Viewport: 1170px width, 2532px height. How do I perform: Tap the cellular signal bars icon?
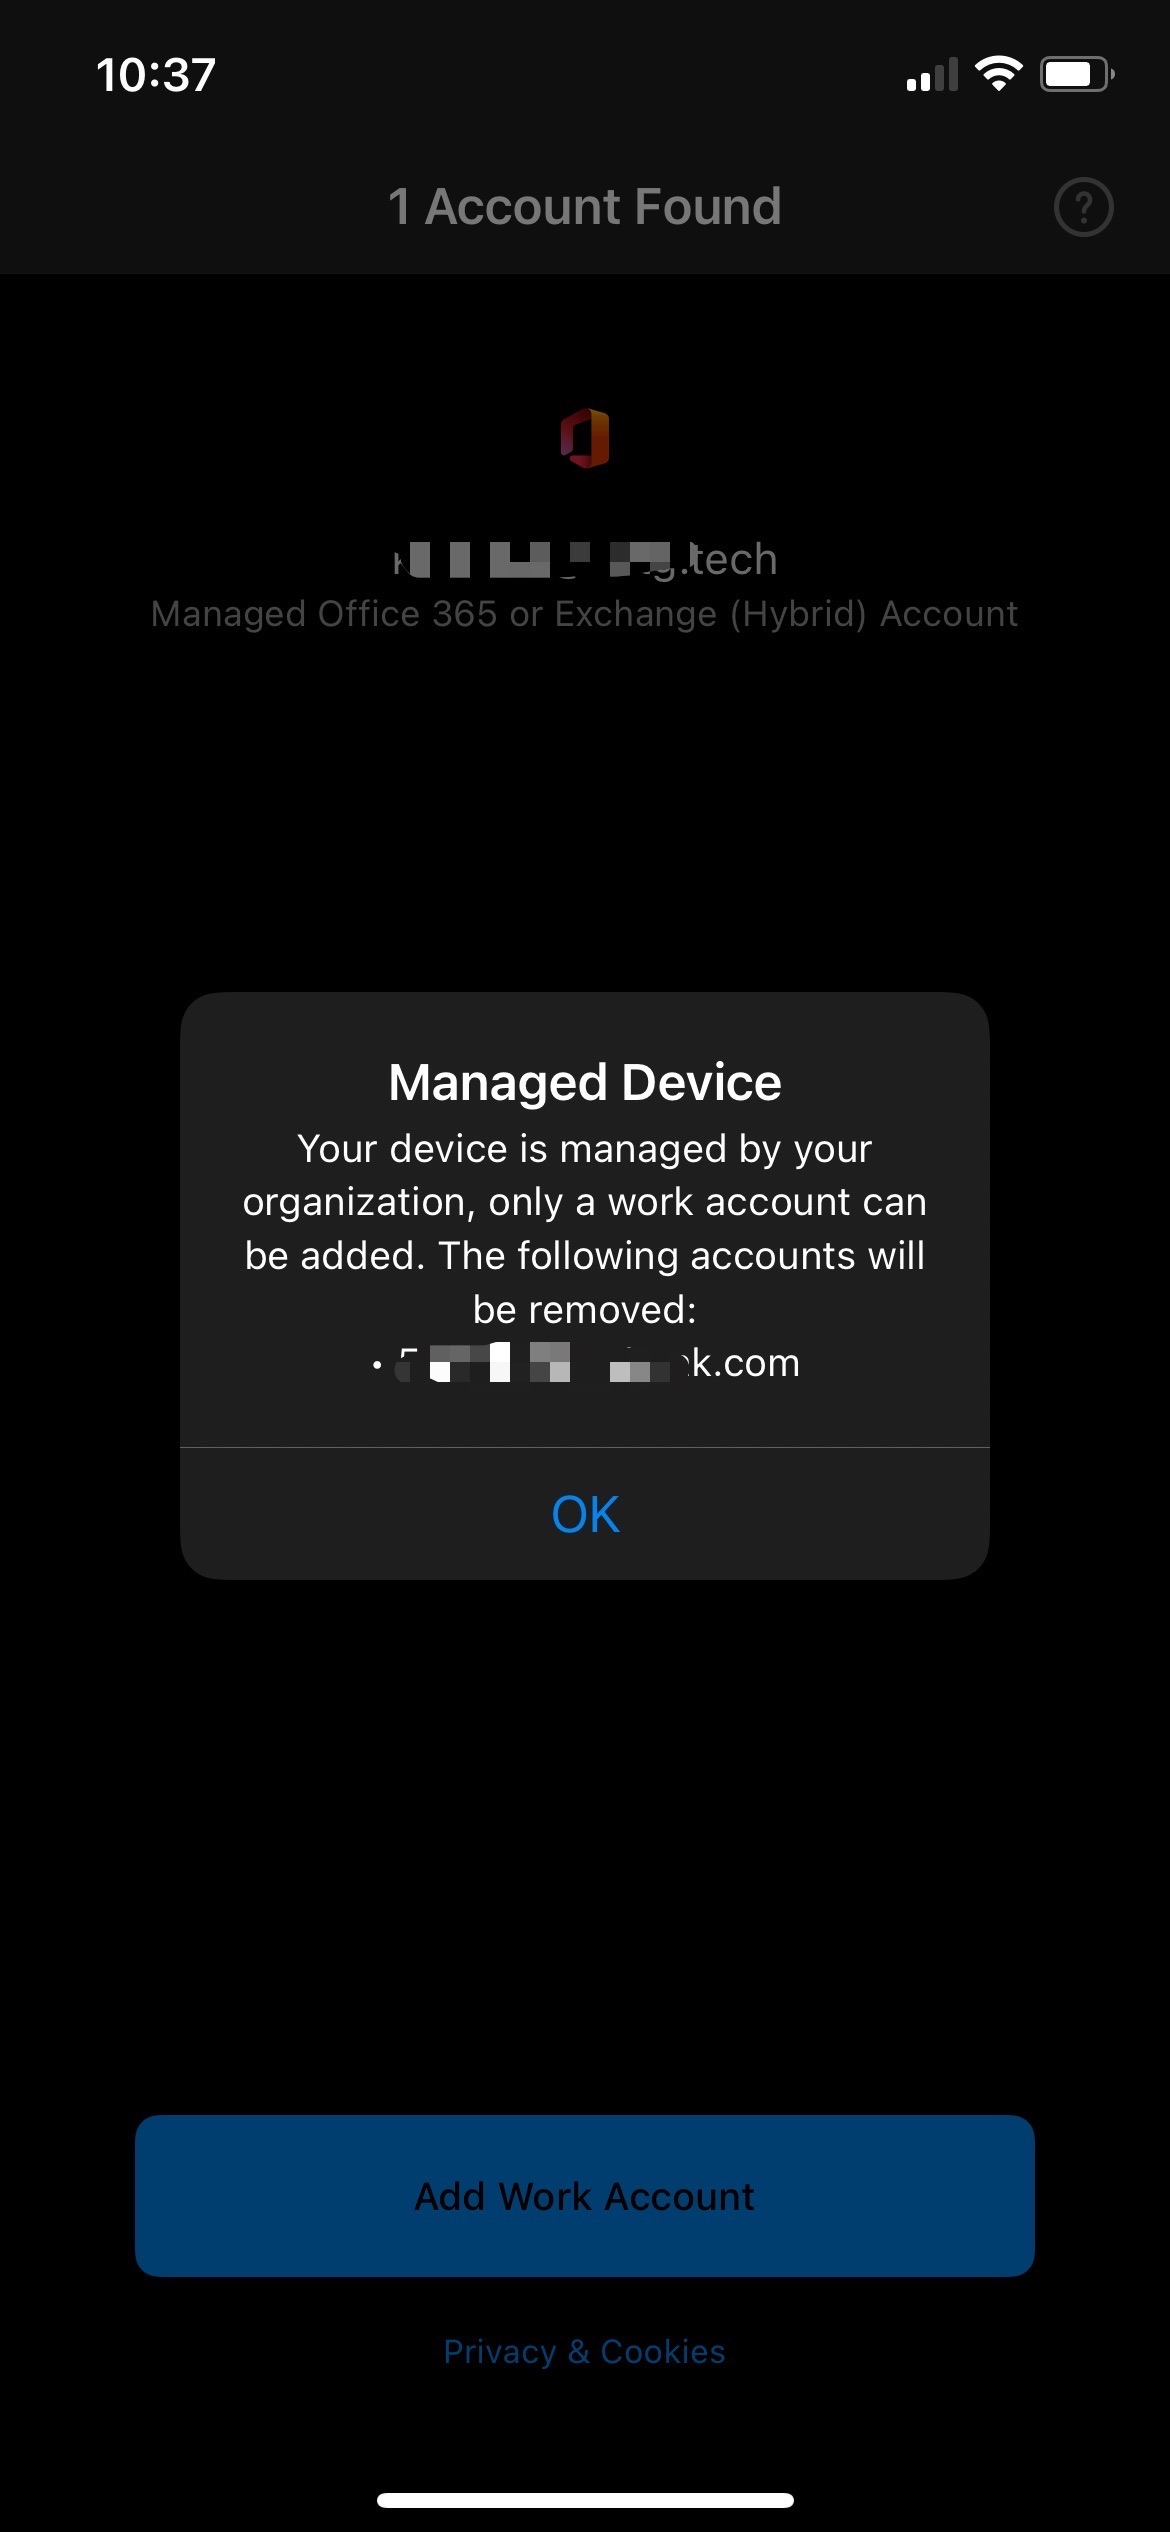tap(931, 75)
